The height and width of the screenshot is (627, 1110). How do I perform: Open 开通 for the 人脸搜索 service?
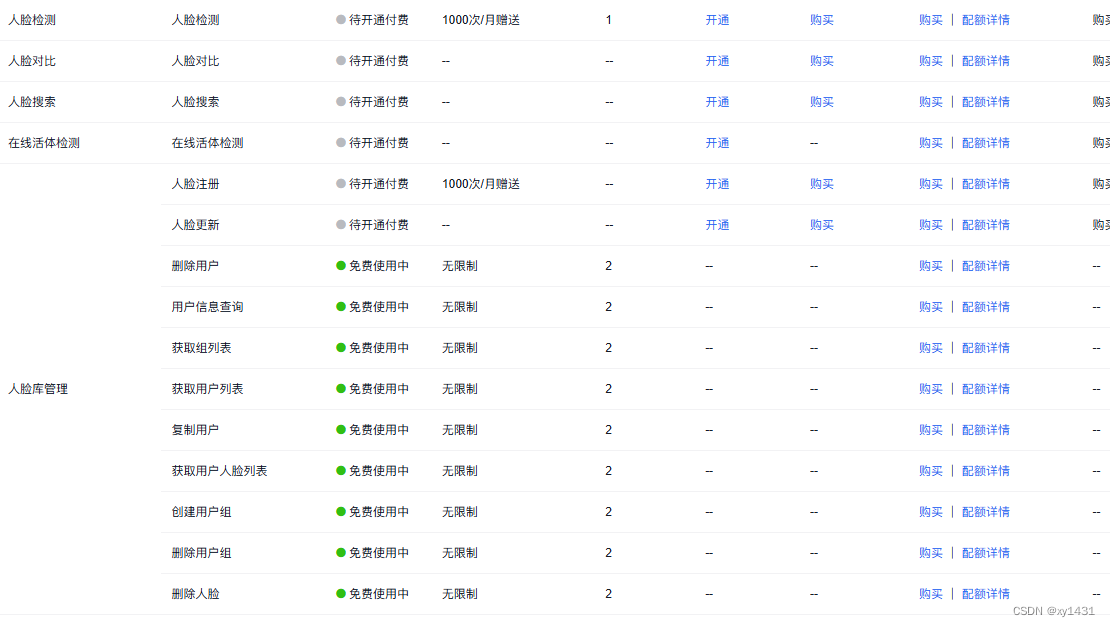(x=717, y=101)
